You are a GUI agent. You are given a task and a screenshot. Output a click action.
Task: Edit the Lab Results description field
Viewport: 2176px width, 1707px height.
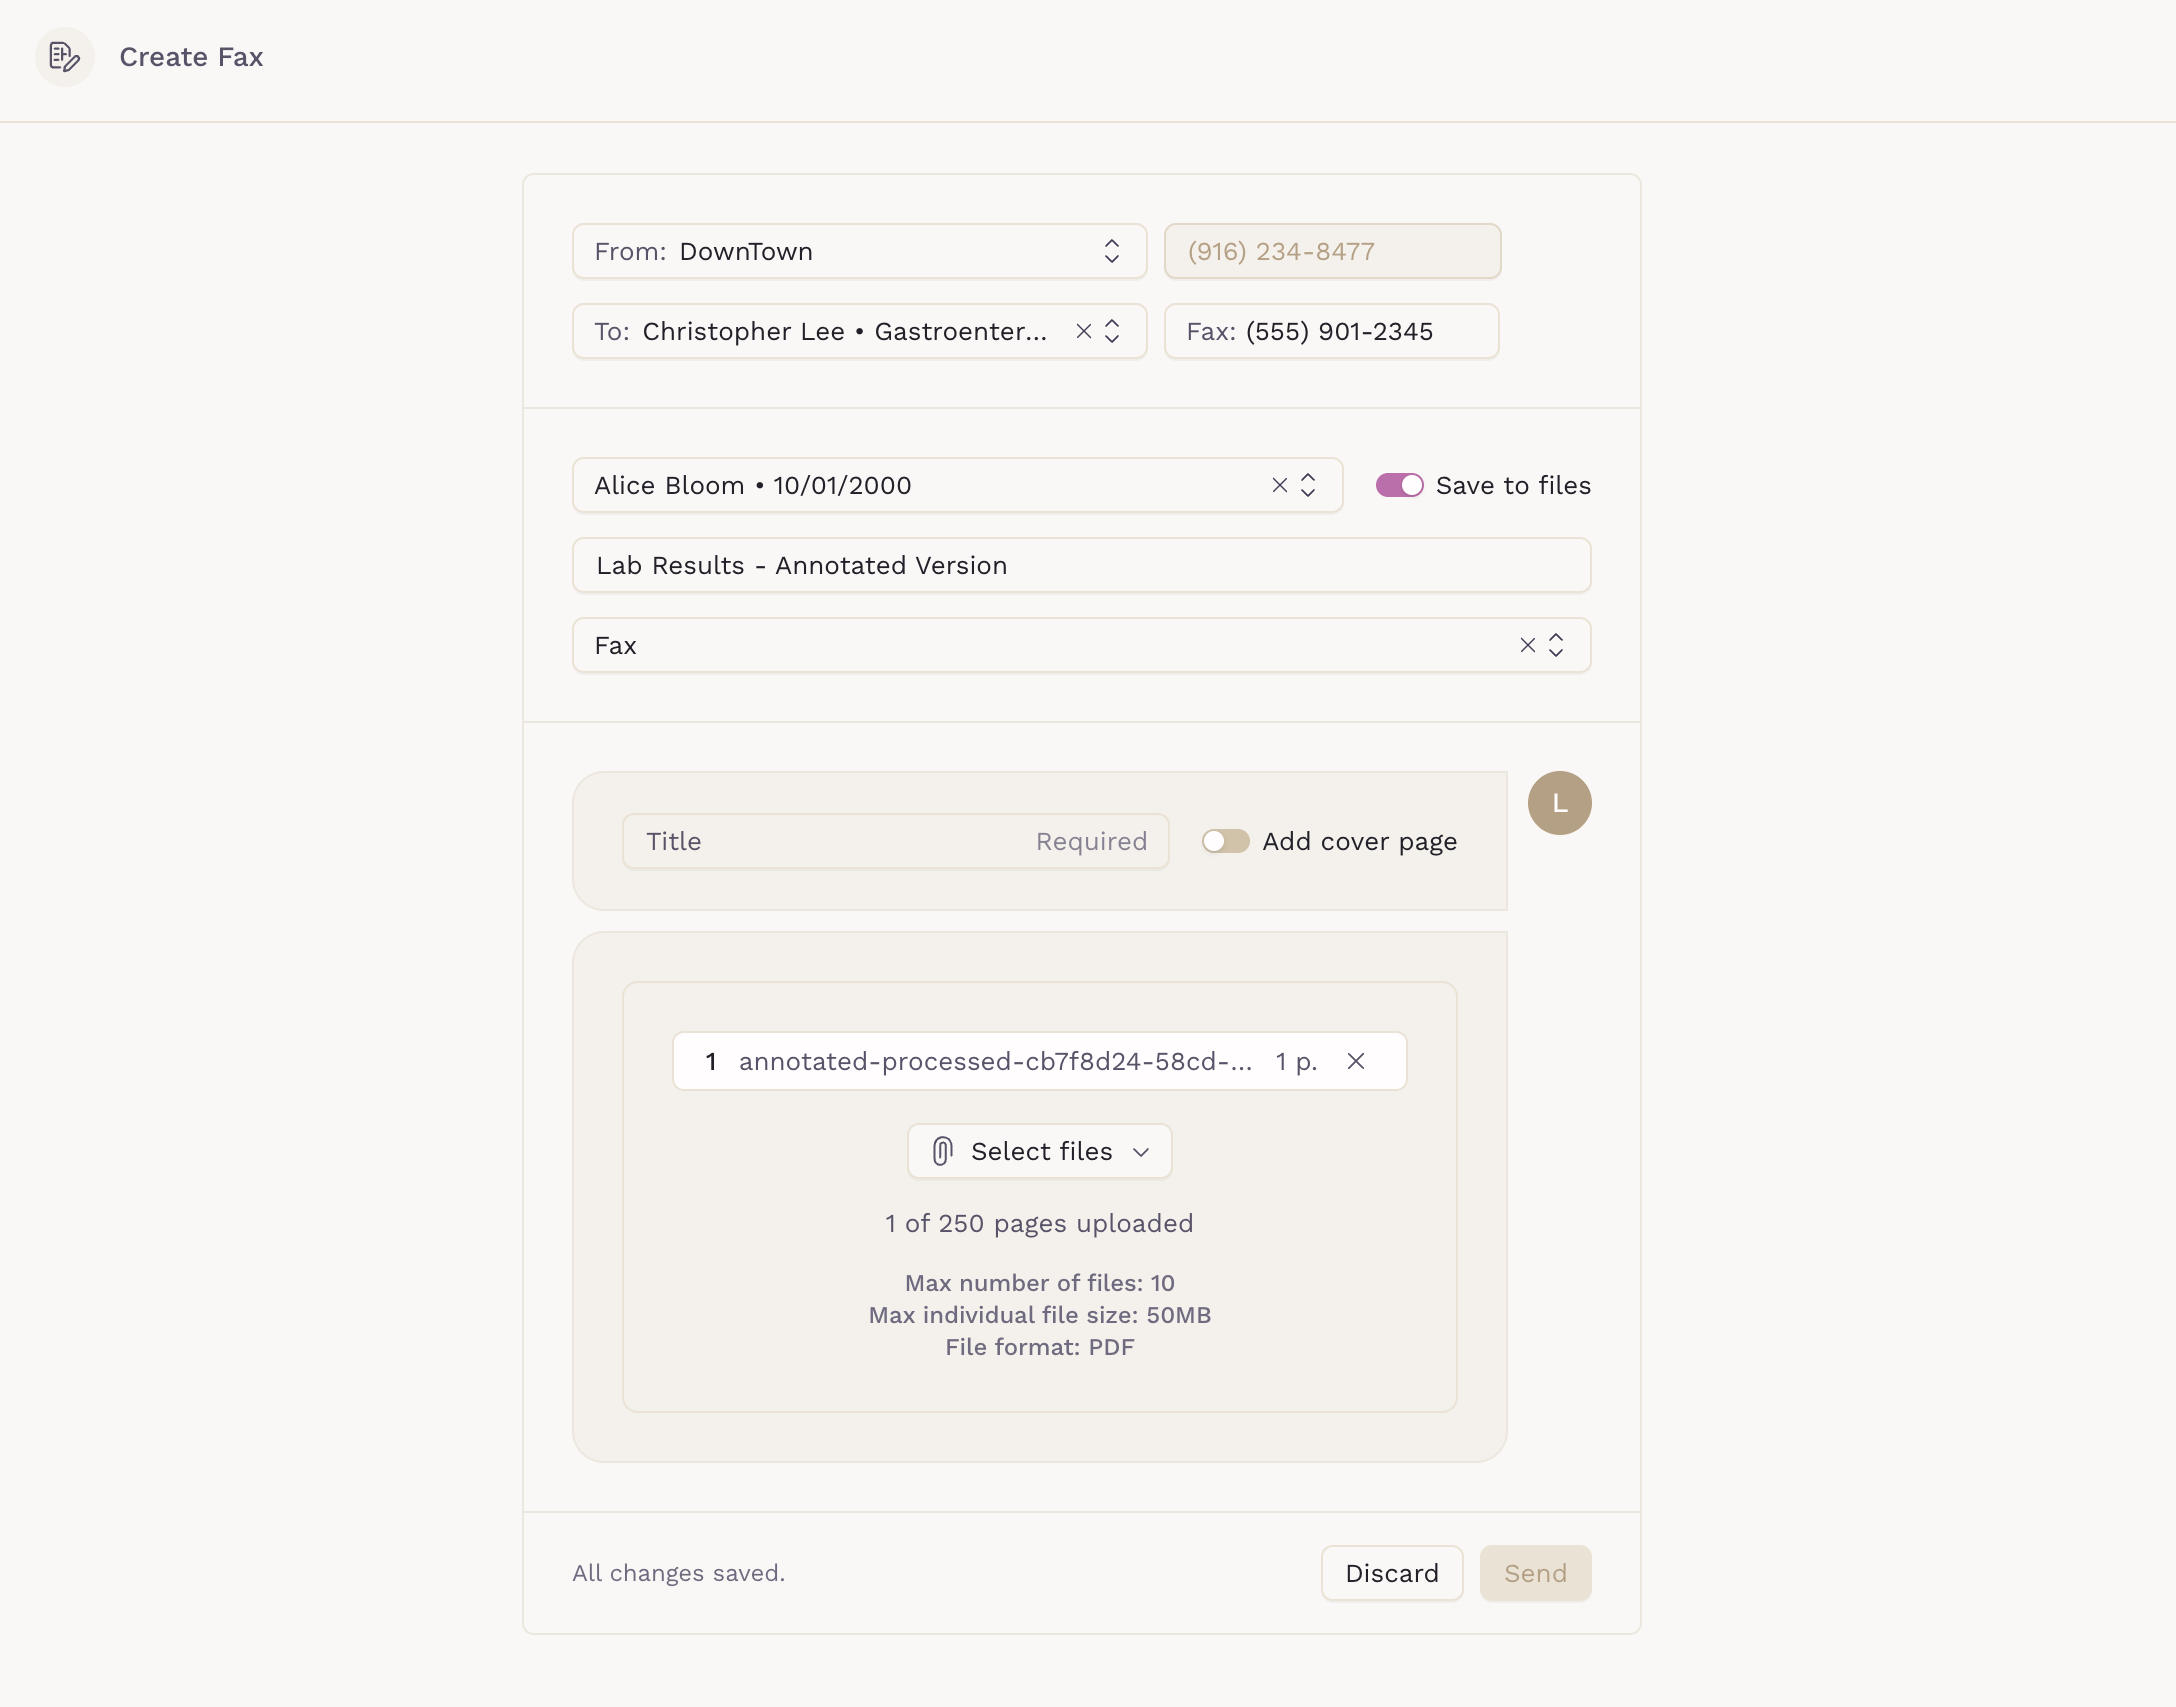click(1080, 566)
